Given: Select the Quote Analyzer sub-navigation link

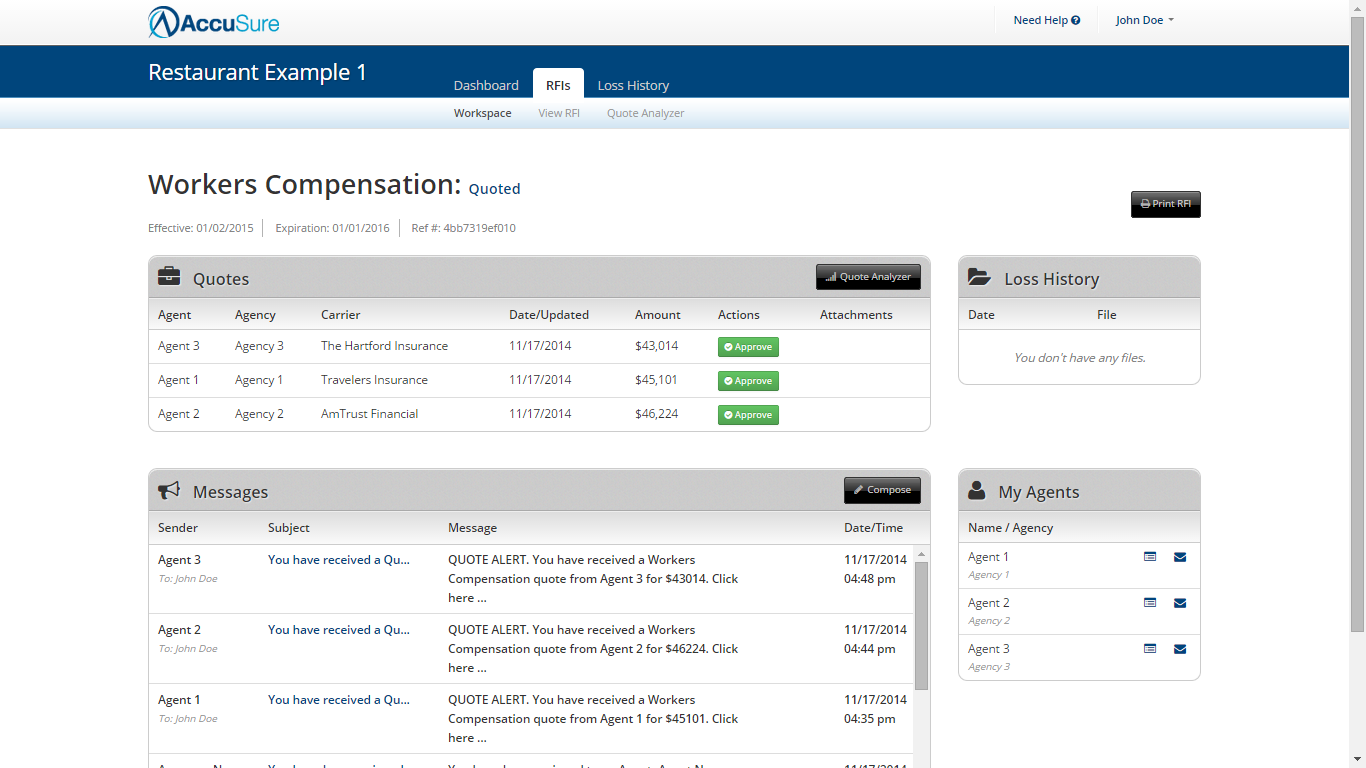Looking at the screenshot, I should tap(645, 113).
